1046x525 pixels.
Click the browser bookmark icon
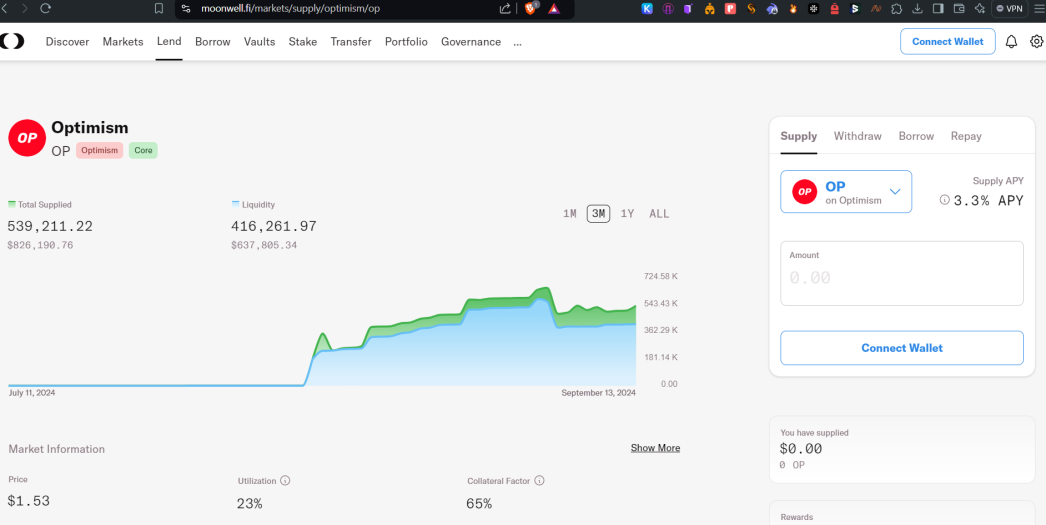coord(159,9)
